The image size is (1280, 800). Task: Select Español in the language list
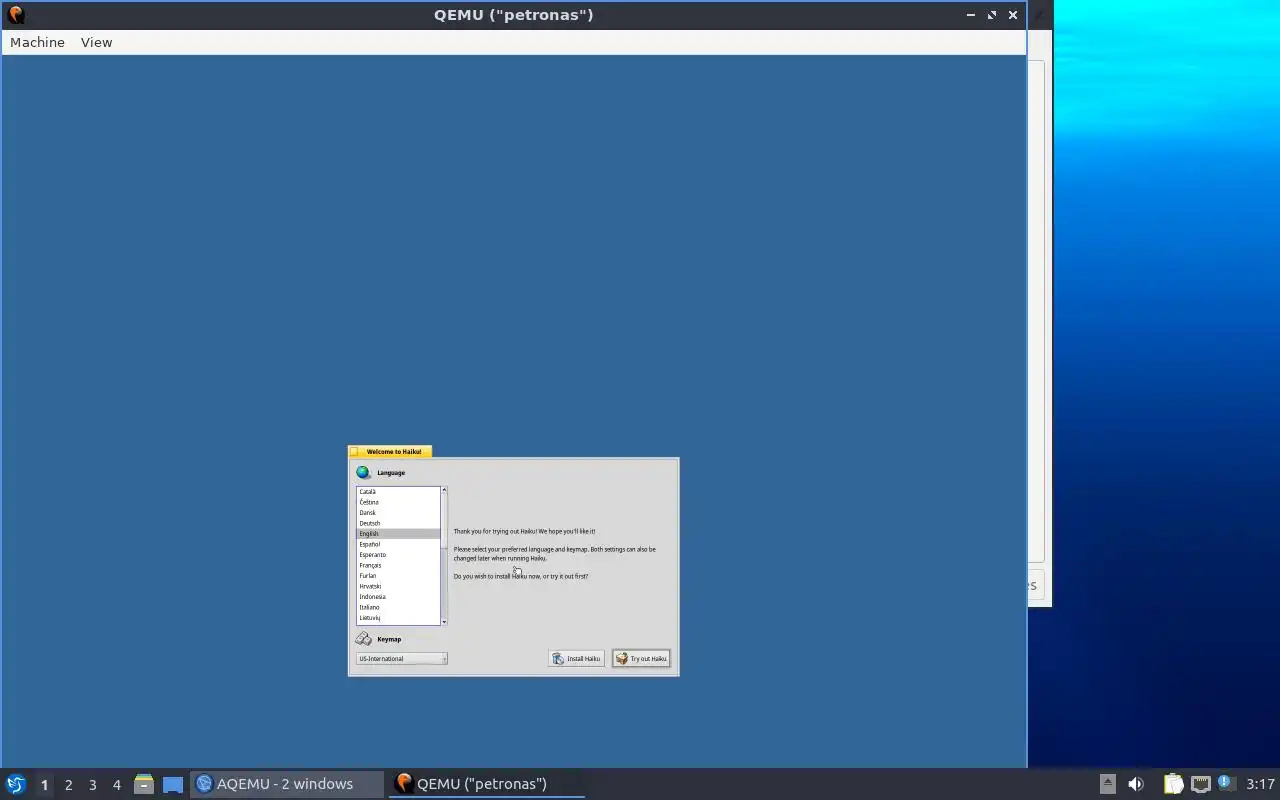pyautogui.click(x=398, y=544)
